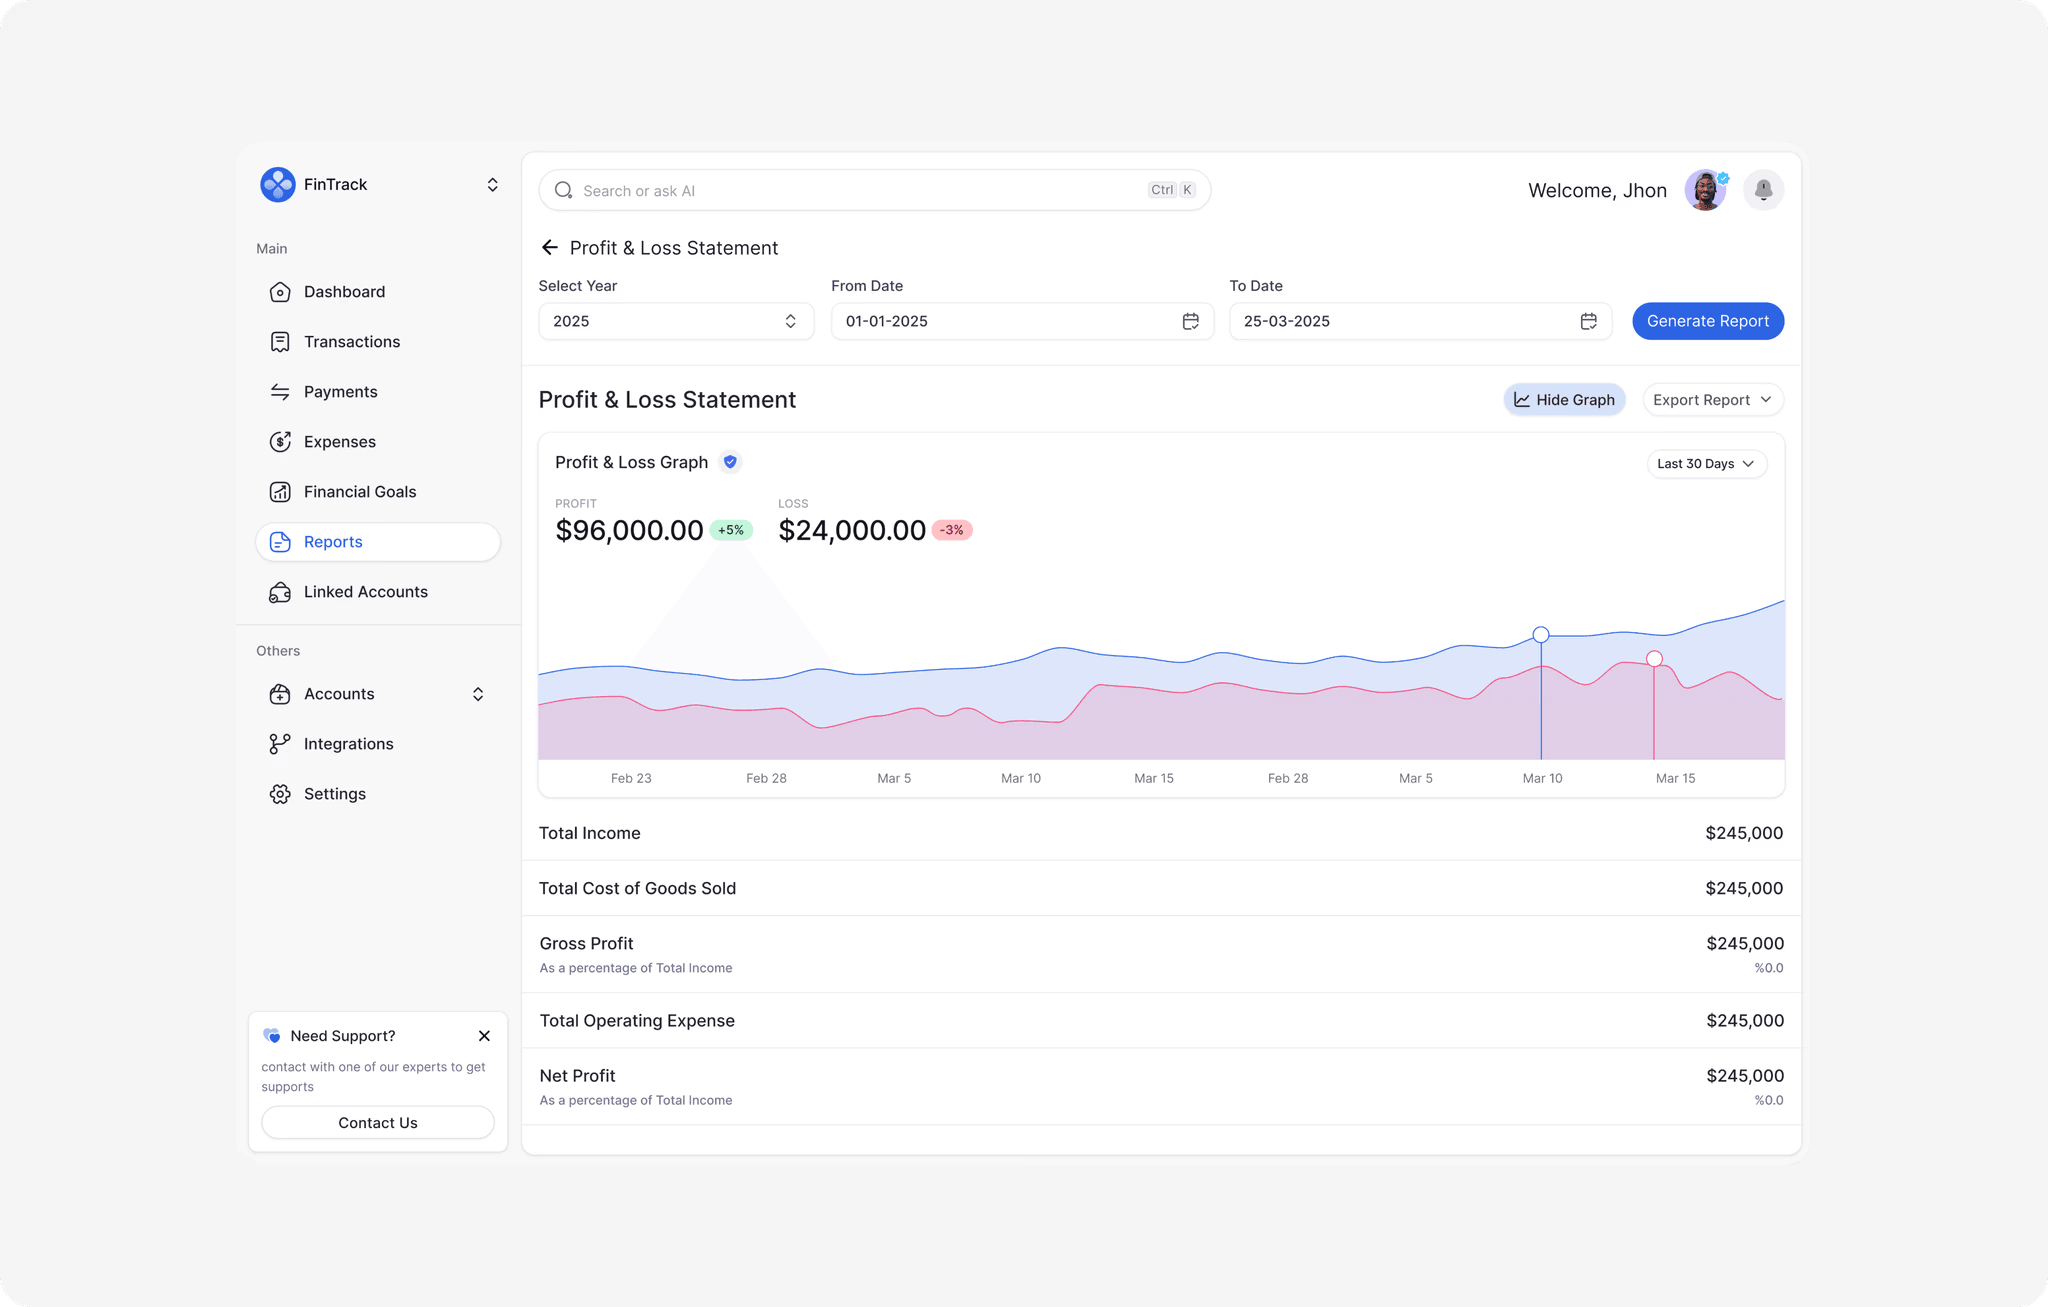Toggle Hide Graph for the statement
The height and width of the screenshot is (1307, 2048).
pyautogui.click(x=1563, y=399)
